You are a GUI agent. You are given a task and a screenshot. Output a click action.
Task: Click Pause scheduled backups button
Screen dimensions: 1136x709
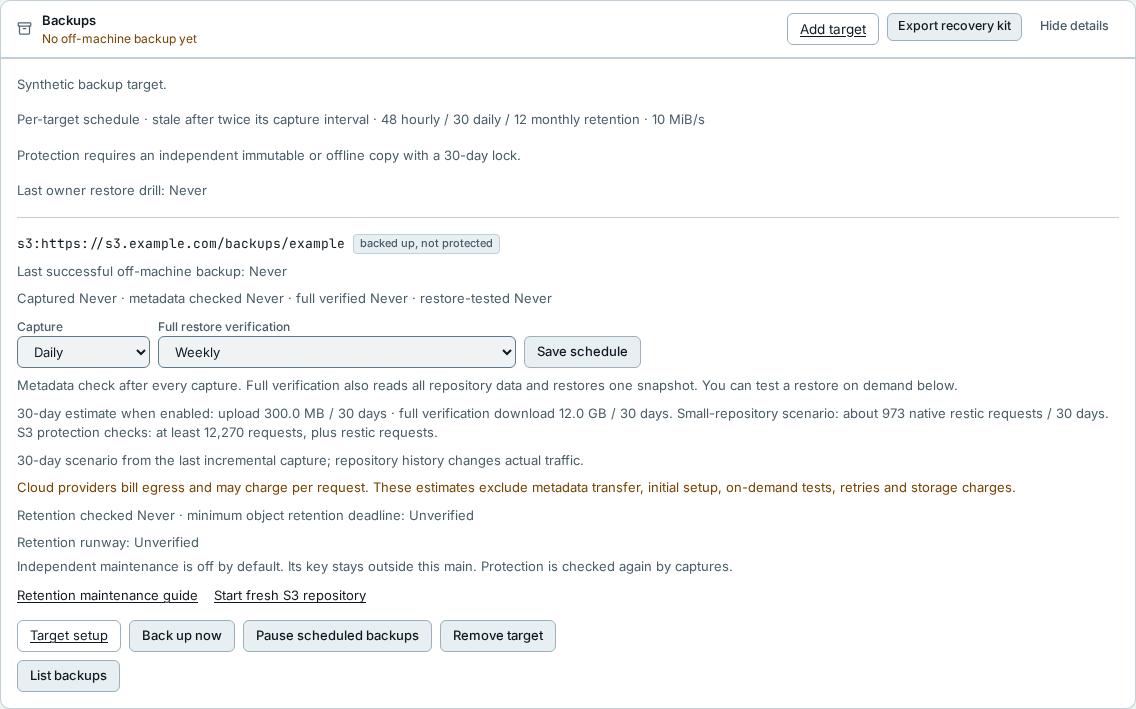337,636
